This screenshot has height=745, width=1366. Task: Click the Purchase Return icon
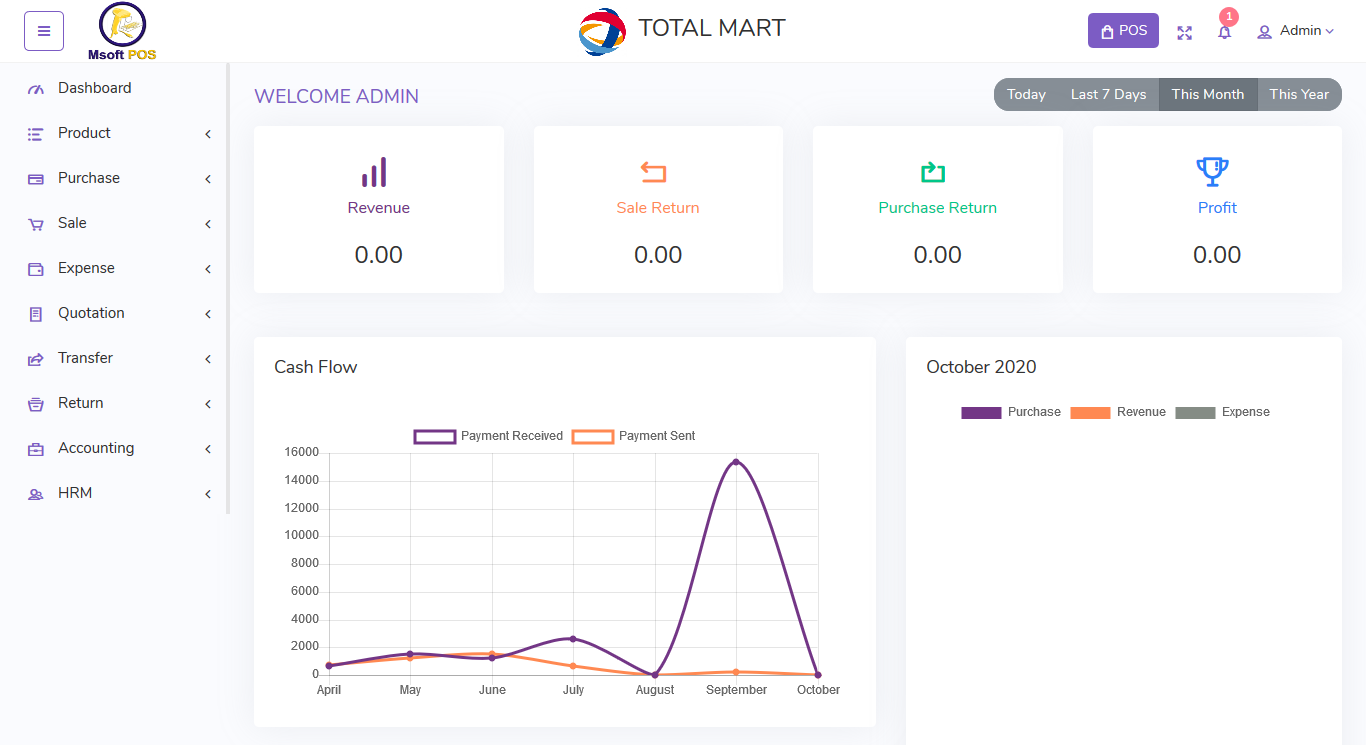[x=933, y=172]
